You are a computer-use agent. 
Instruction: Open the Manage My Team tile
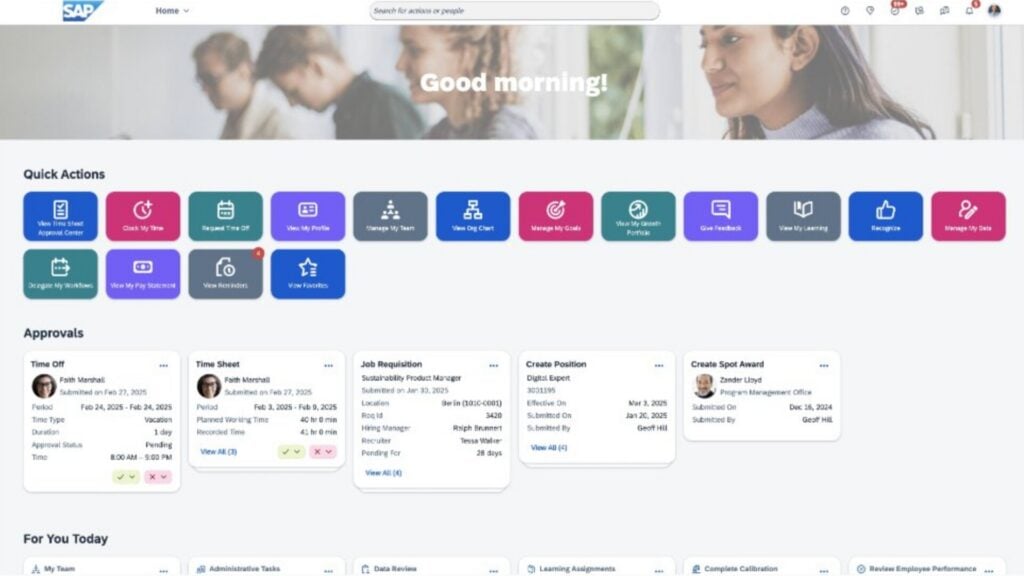(391, 216)
